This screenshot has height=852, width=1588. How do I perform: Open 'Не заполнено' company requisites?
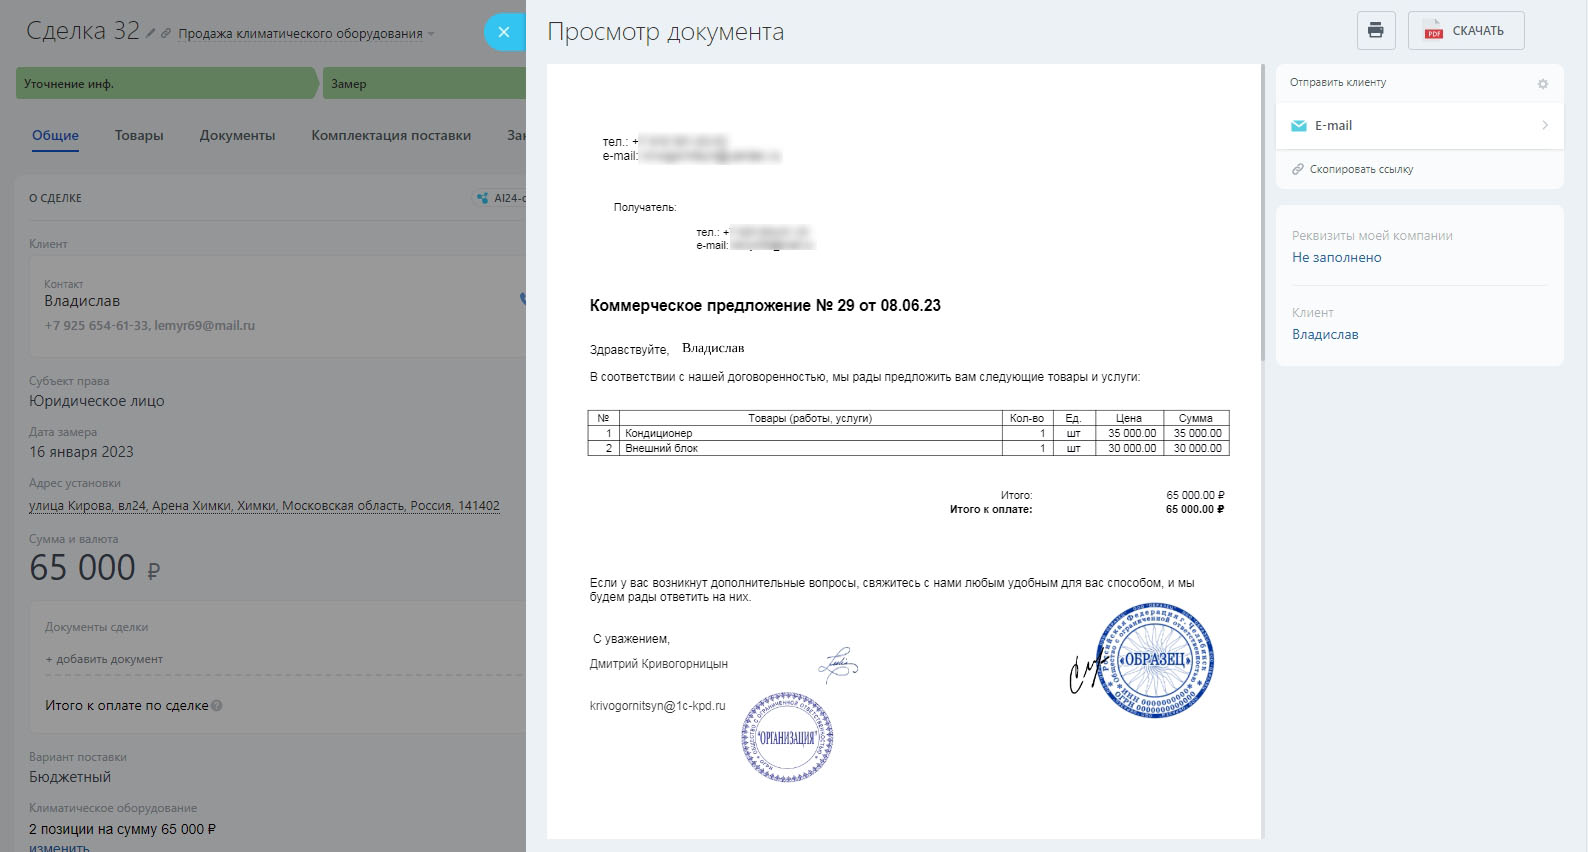(1336, 258)
